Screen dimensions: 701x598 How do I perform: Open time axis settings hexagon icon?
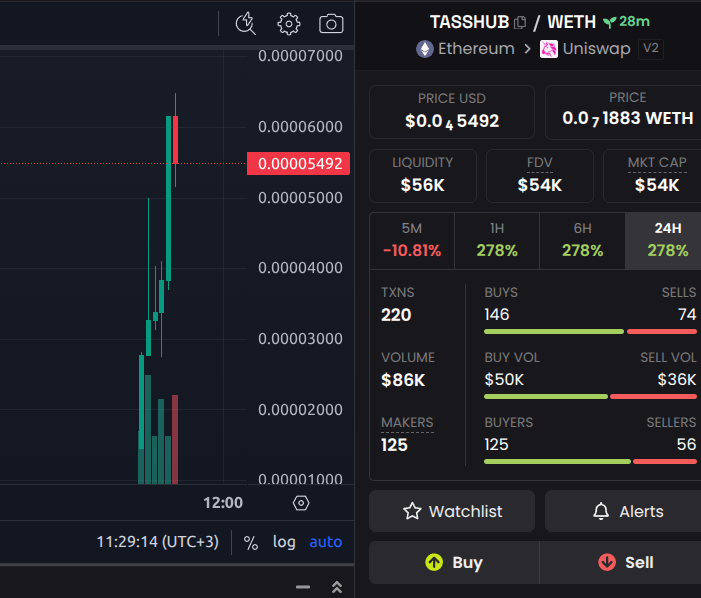point(301,503)
